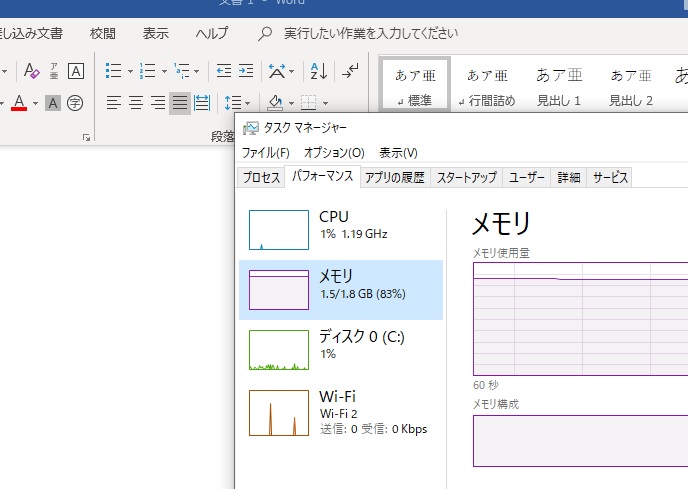Click the paragraph shading bucket icon

[276, 103]
